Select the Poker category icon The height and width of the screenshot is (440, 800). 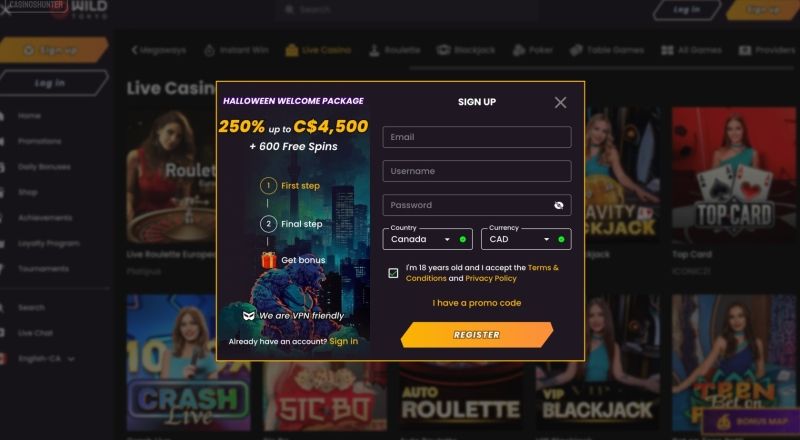coord(518,50)
